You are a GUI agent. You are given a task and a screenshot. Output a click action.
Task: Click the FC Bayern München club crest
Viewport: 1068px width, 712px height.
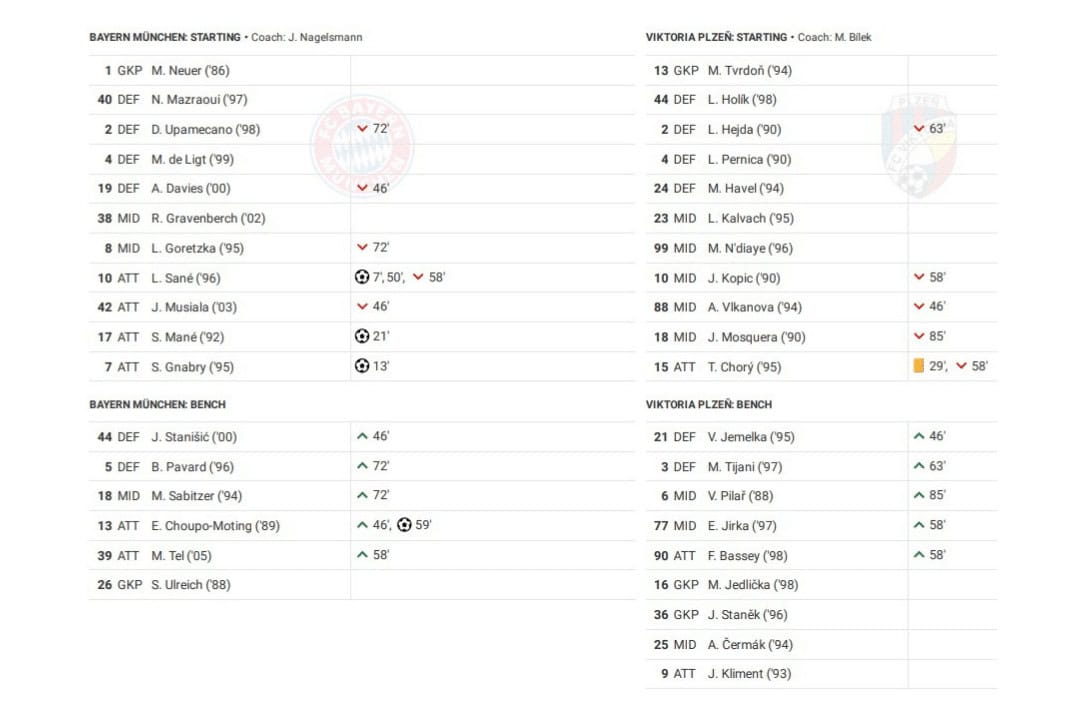coord(361,146)
